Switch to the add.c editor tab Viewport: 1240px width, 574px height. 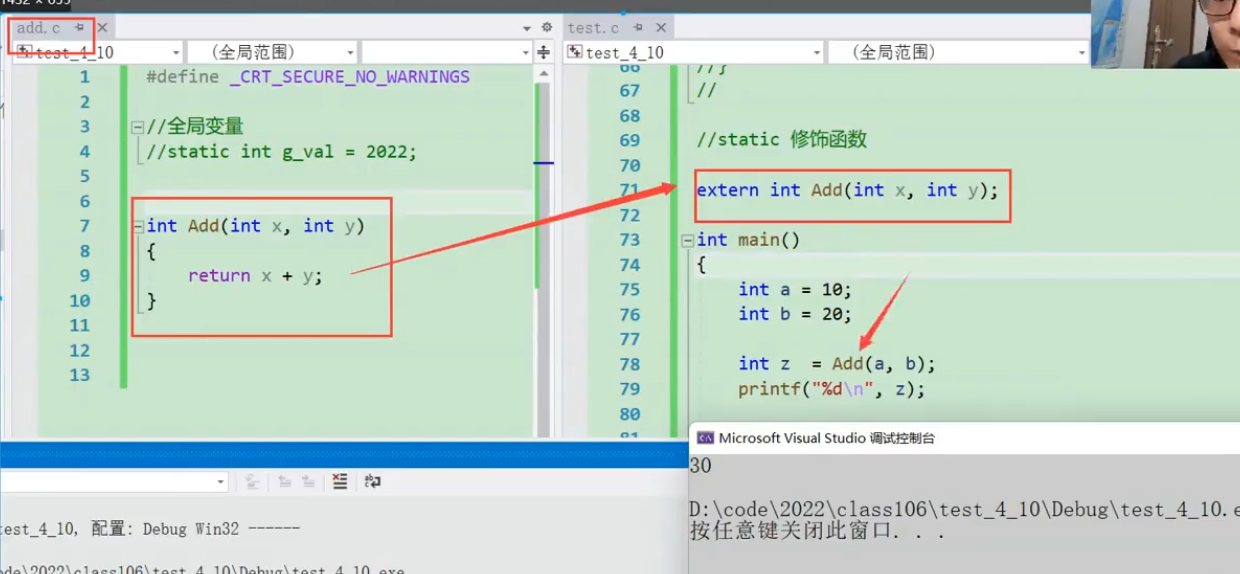point(38,28)
